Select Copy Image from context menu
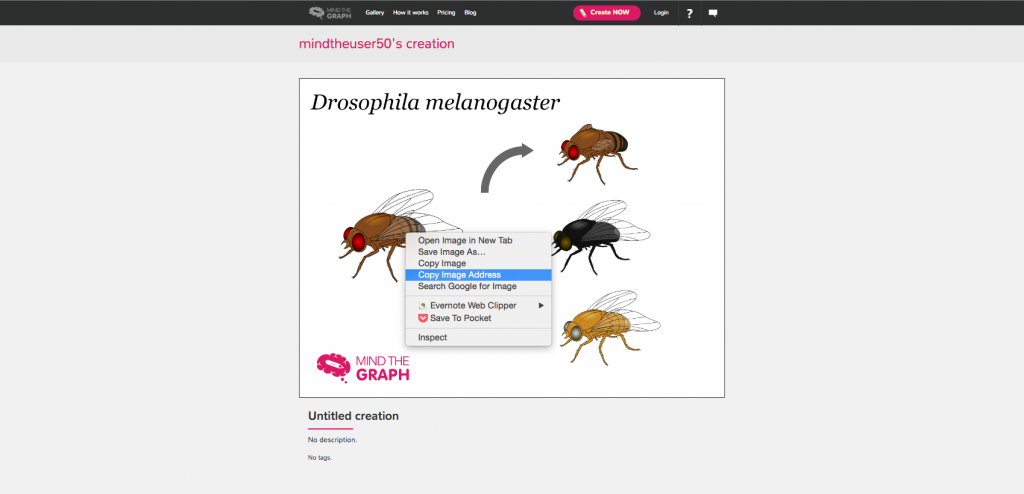This screenshot has height=494, width=1024. coord(478,263)
